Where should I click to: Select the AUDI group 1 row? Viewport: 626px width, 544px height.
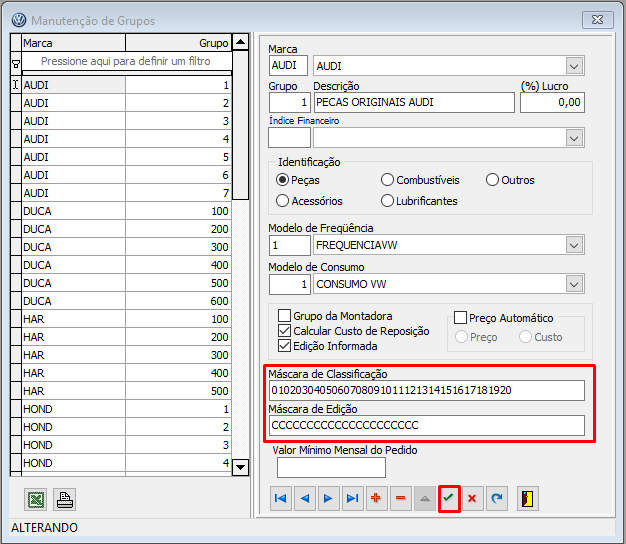click(x=127, y=85)
